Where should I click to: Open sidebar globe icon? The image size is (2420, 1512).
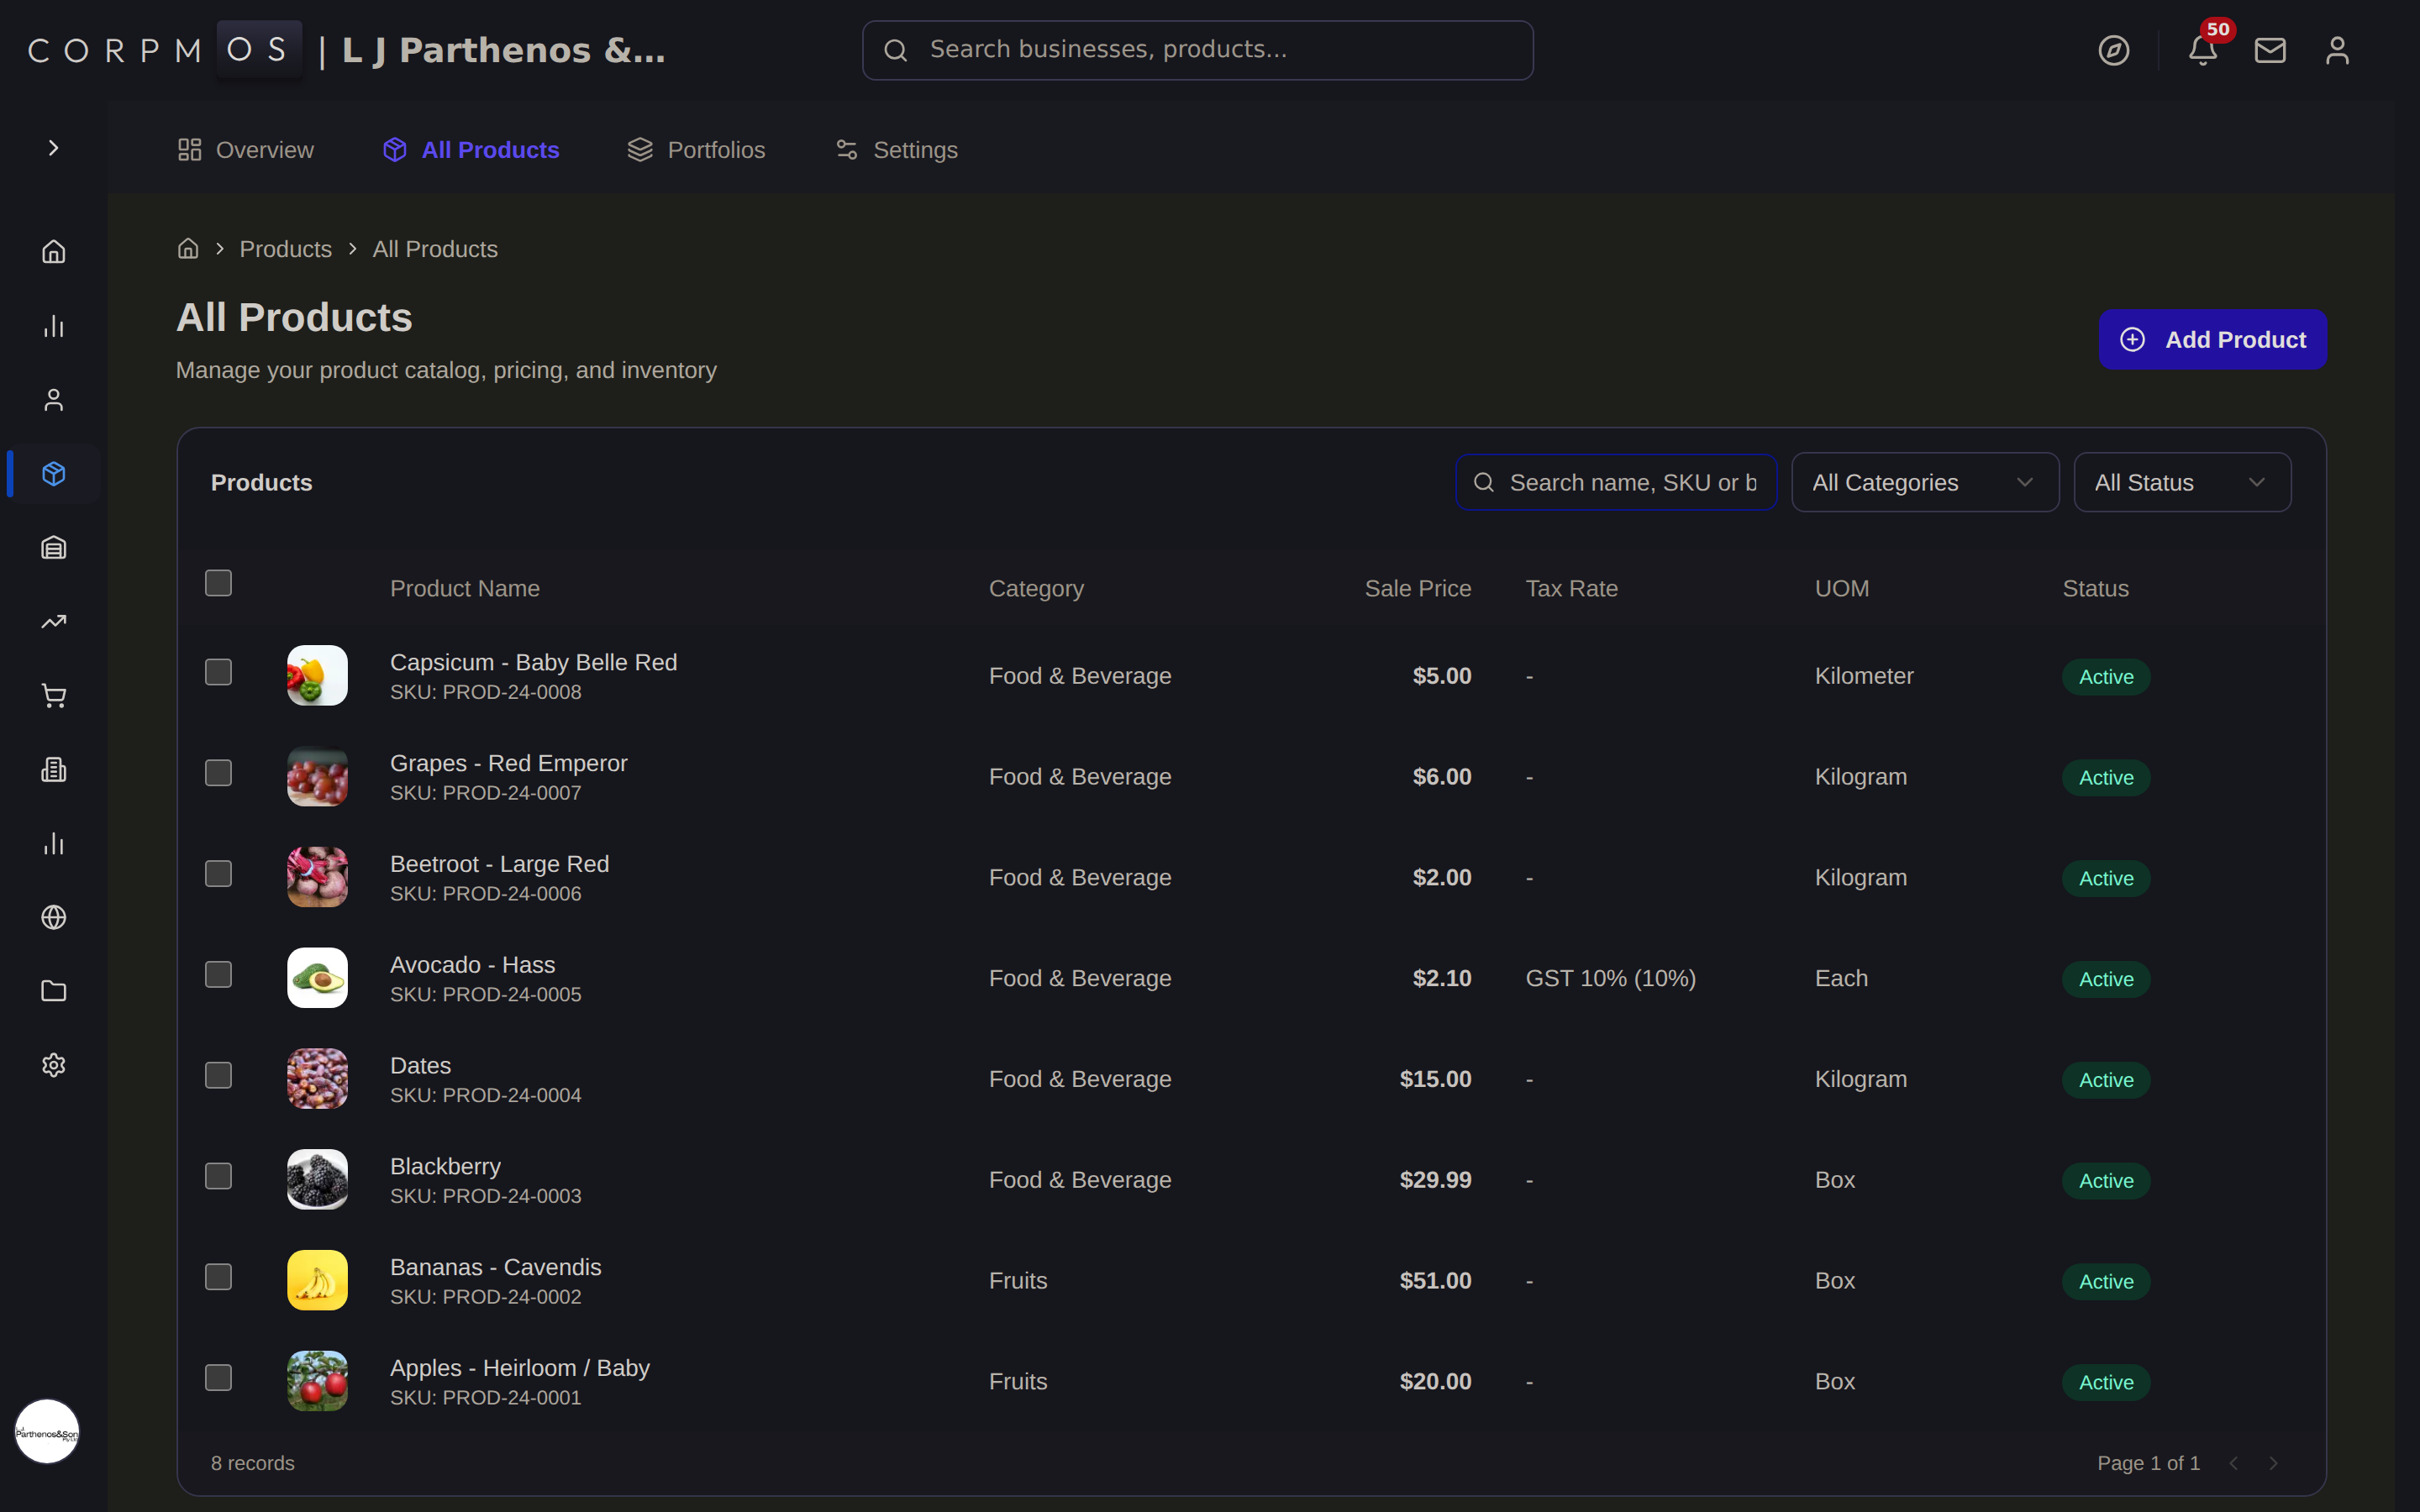(x=54, y=918)
